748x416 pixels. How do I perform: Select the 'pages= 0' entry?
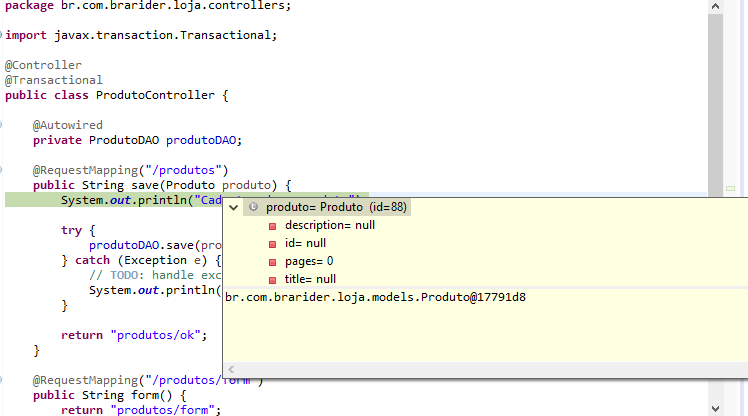pos(309,261)
